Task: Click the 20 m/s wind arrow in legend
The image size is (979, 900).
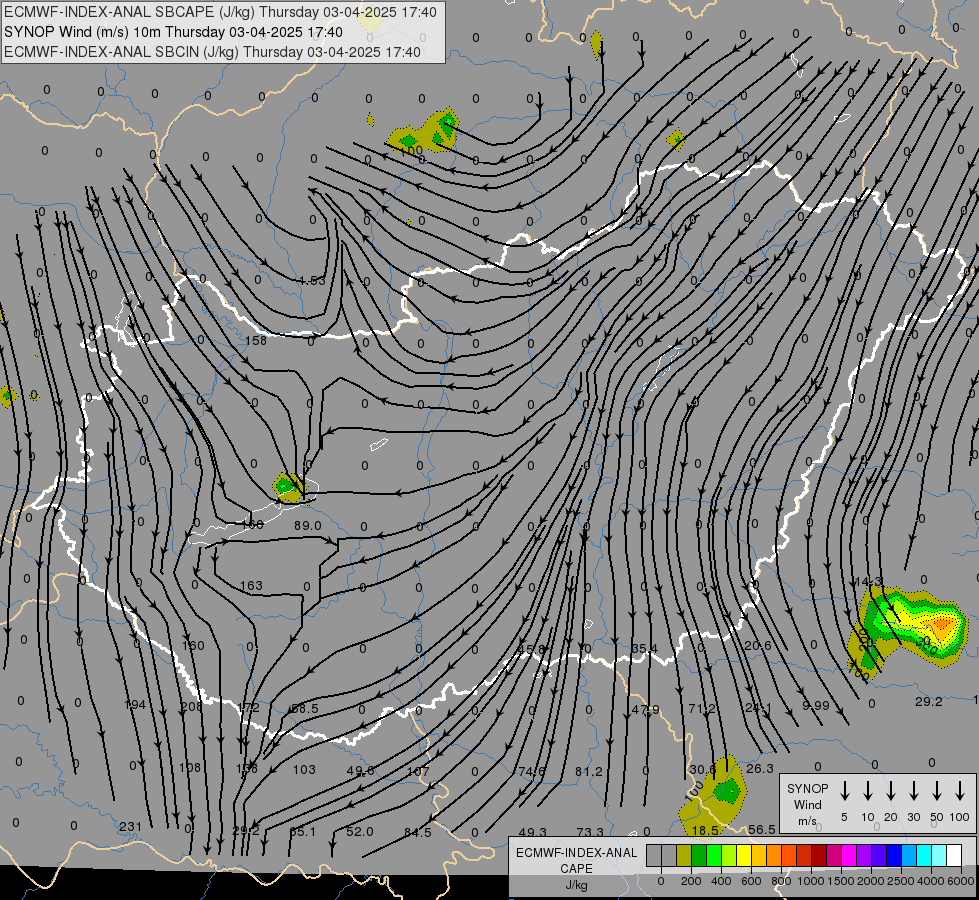Action: click(890, 791)
